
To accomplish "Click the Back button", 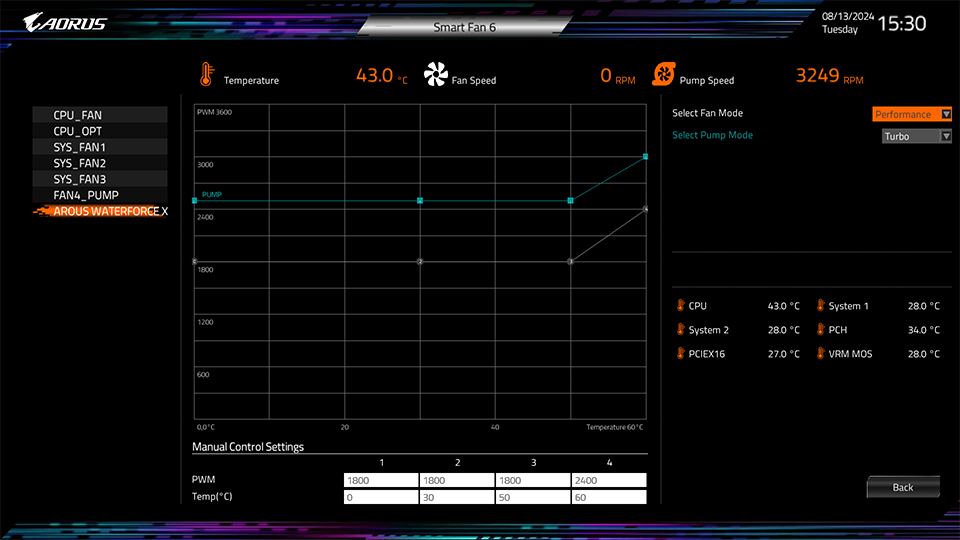I will point(903,487).
